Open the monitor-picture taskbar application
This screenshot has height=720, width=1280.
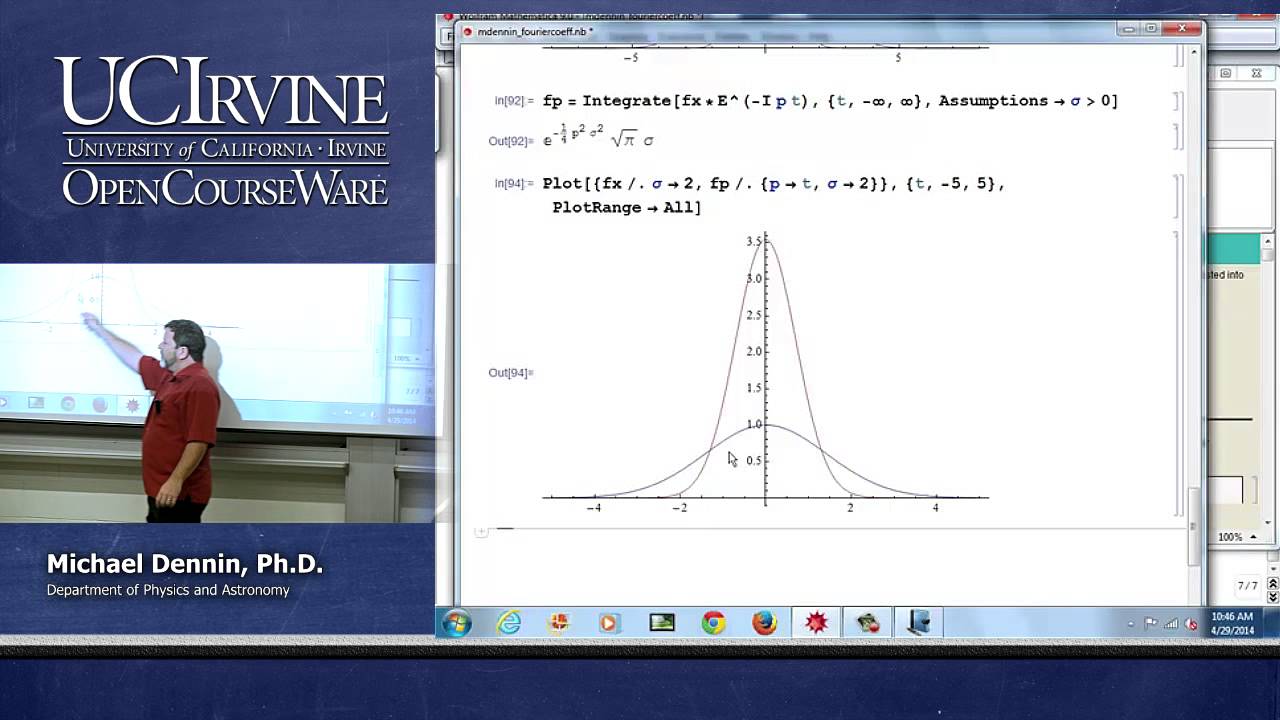[662, 623]
